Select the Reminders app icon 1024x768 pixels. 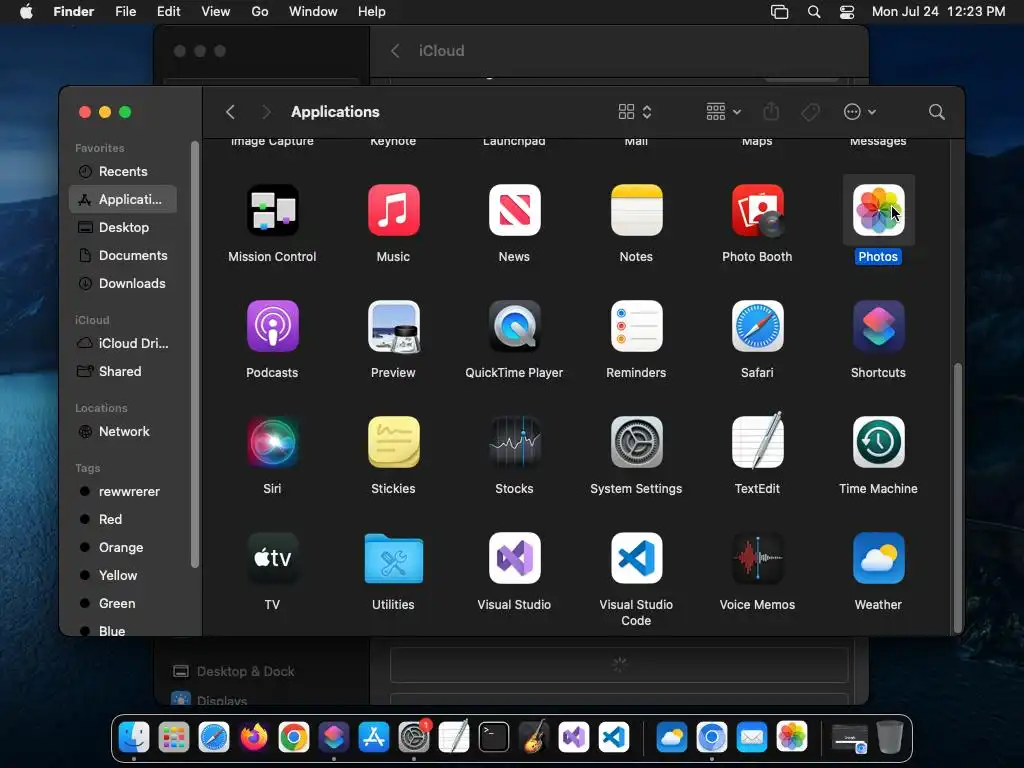[x=636, y=326]
